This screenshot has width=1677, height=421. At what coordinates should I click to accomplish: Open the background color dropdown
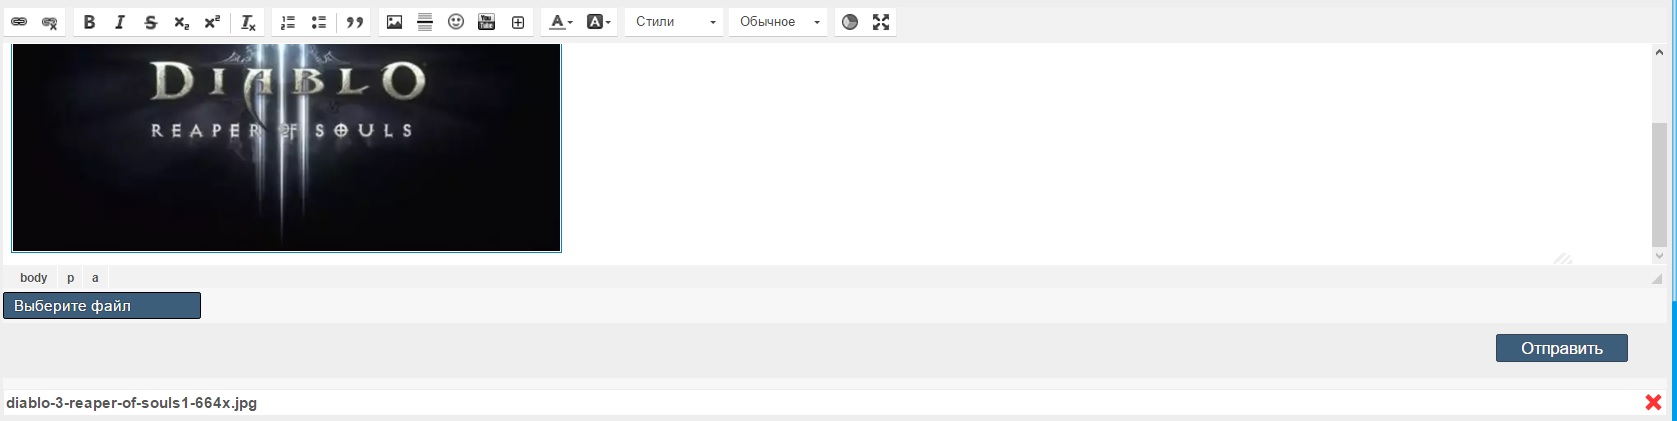click(x=598, y=22)
